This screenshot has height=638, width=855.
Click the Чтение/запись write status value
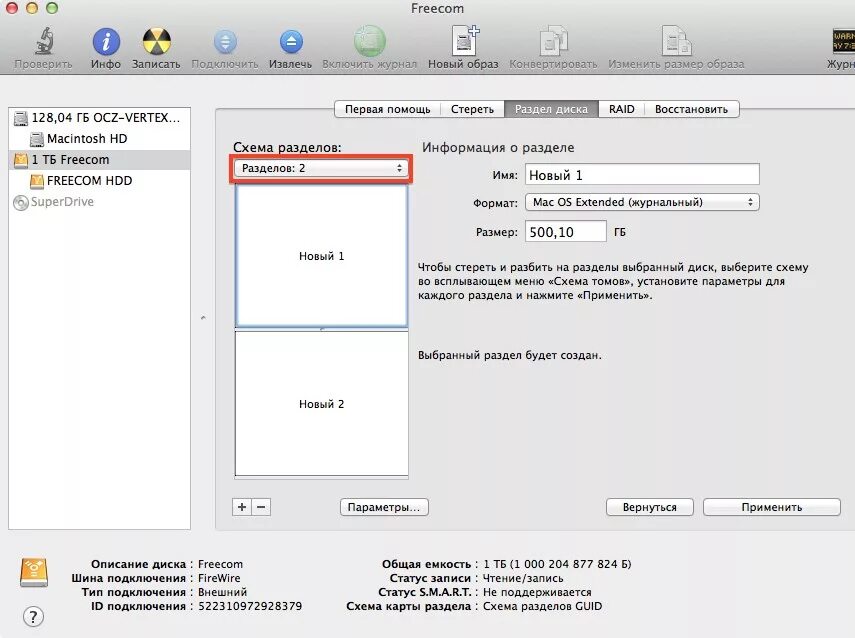point(523,578)
